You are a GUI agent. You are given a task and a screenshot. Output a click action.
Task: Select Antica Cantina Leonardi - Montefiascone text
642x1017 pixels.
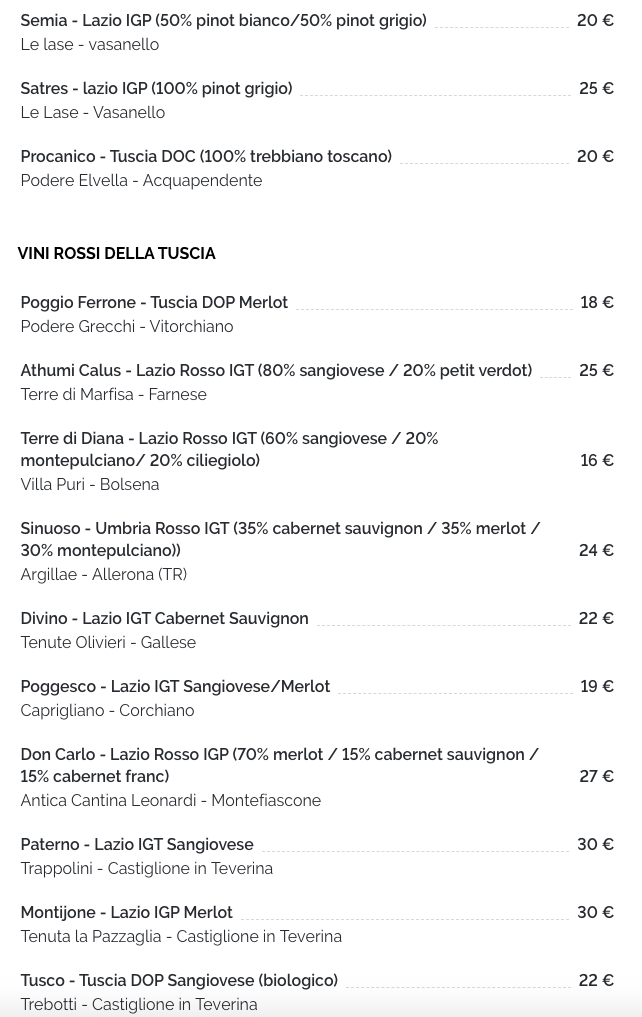tap(171, 801)
